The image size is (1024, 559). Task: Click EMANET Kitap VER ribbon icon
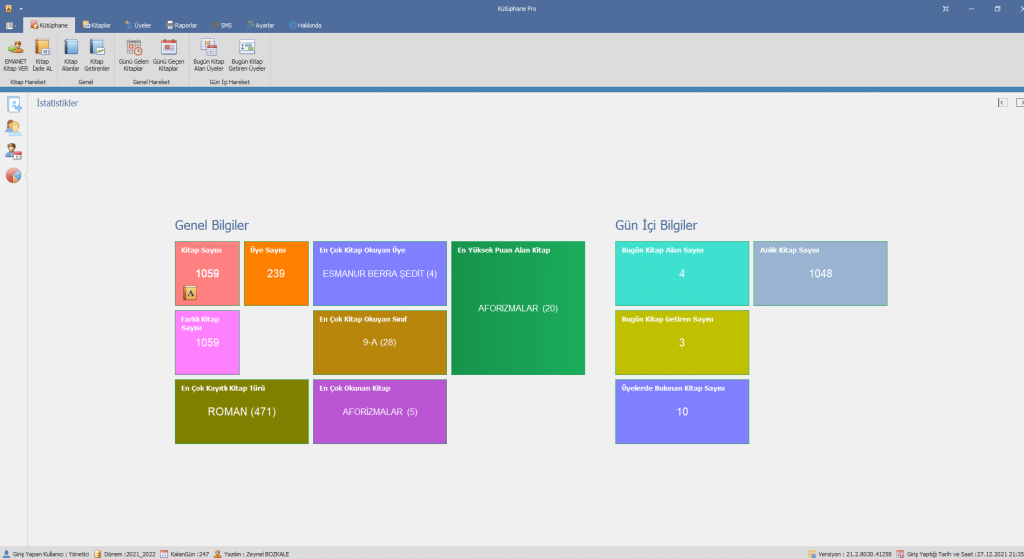tap(15, 56)
